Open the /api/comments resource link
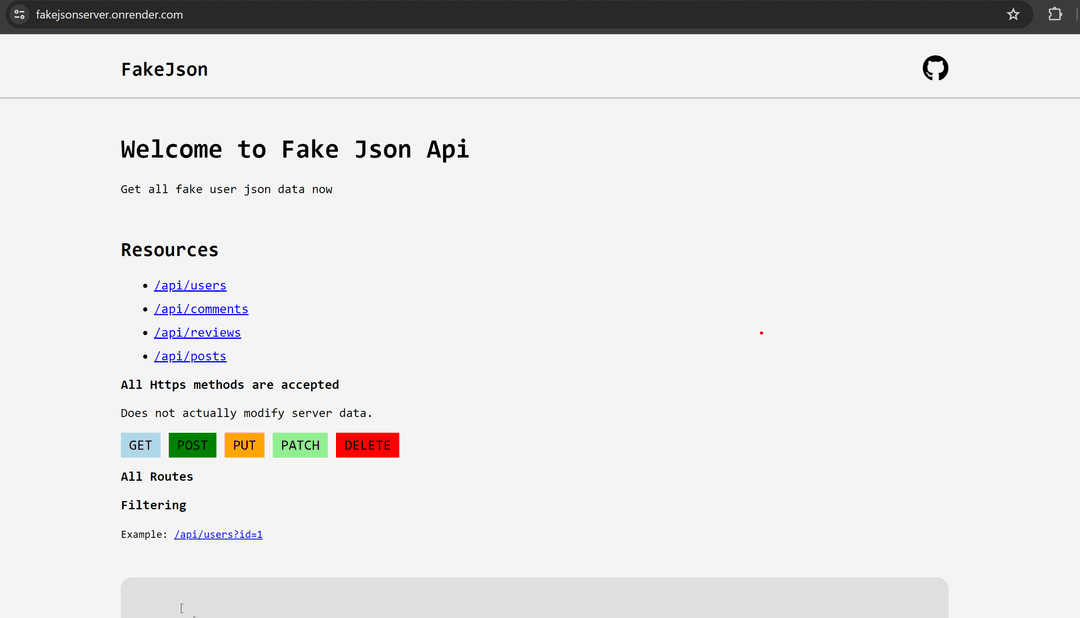 [201, 309]
